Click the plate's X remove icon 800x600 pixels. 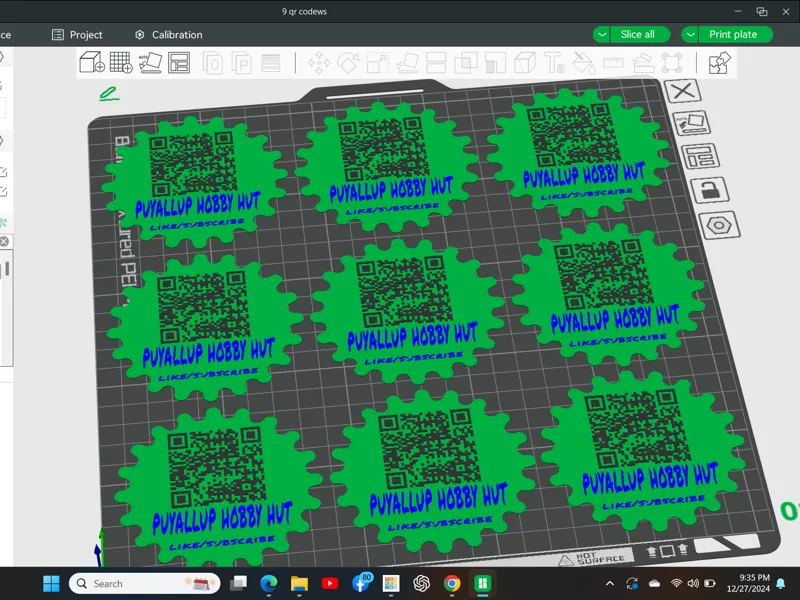click(x=683, y=91)
